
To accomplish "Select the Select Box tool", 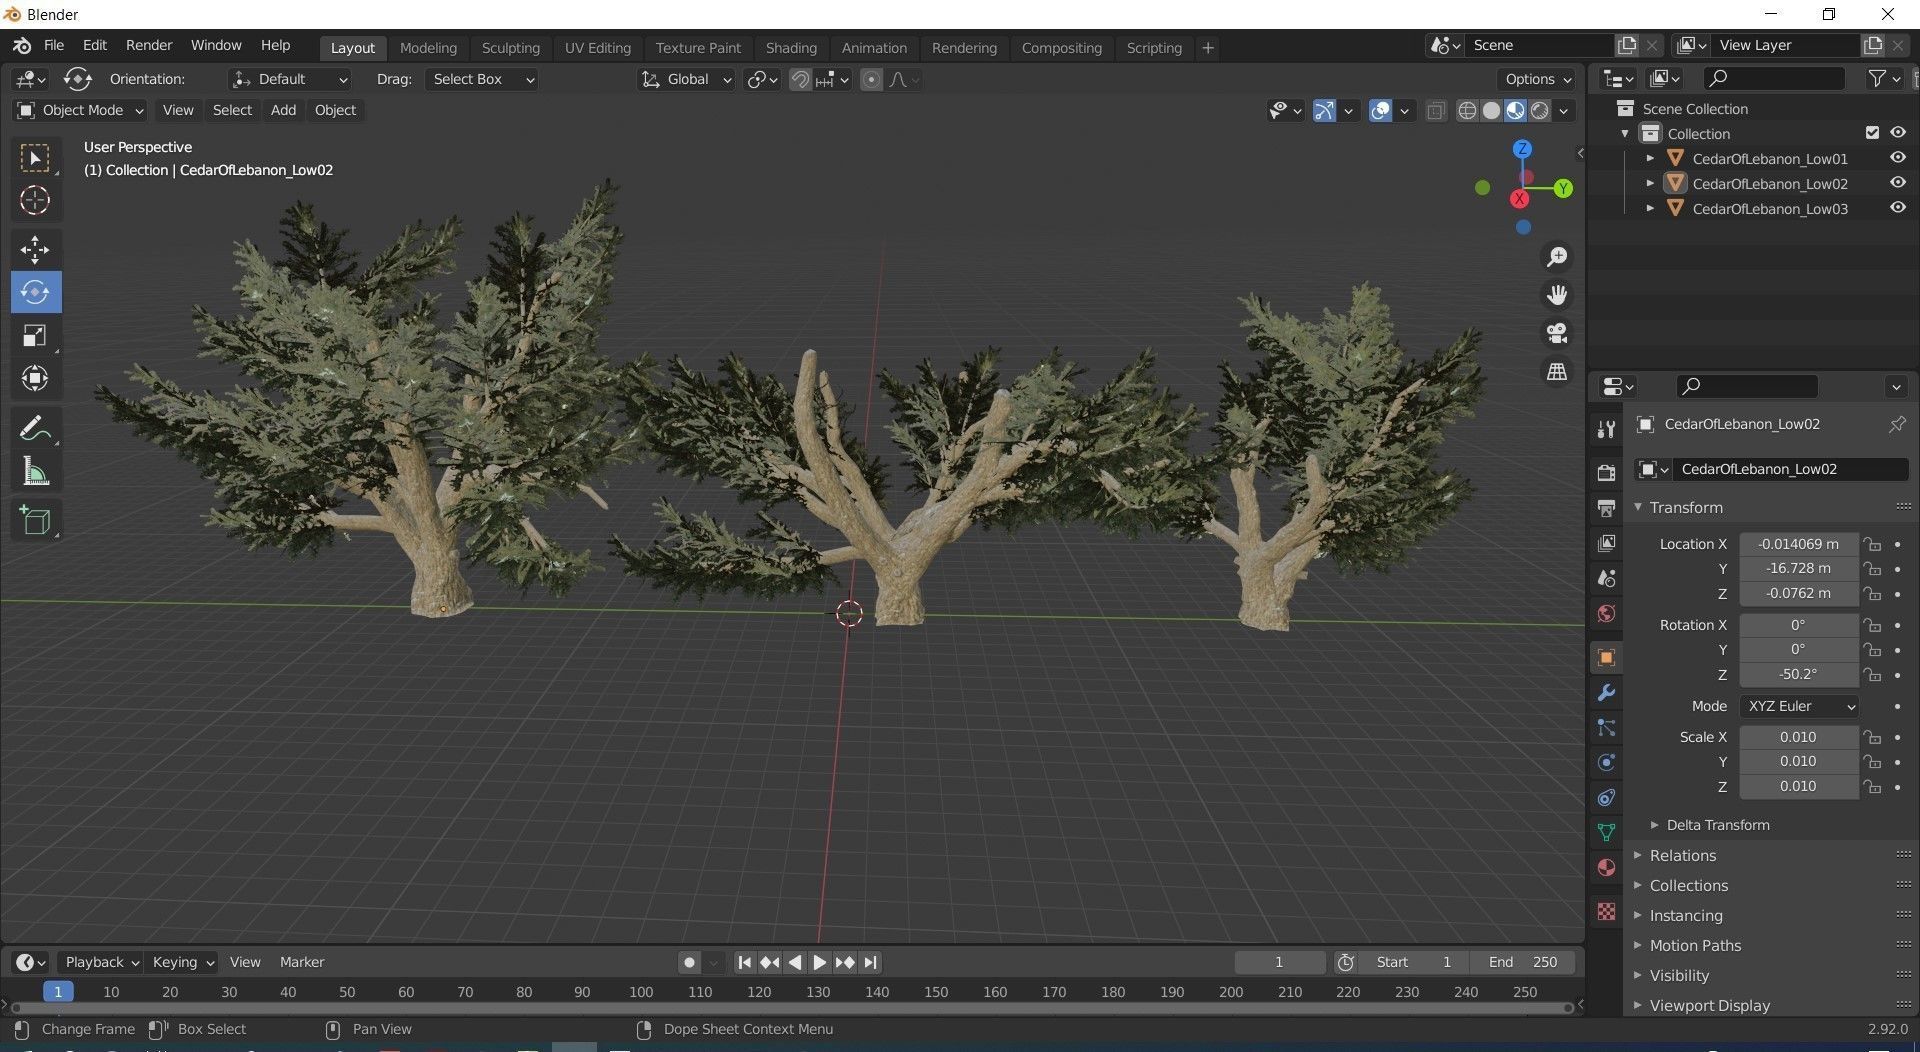I will pos(35,159).
